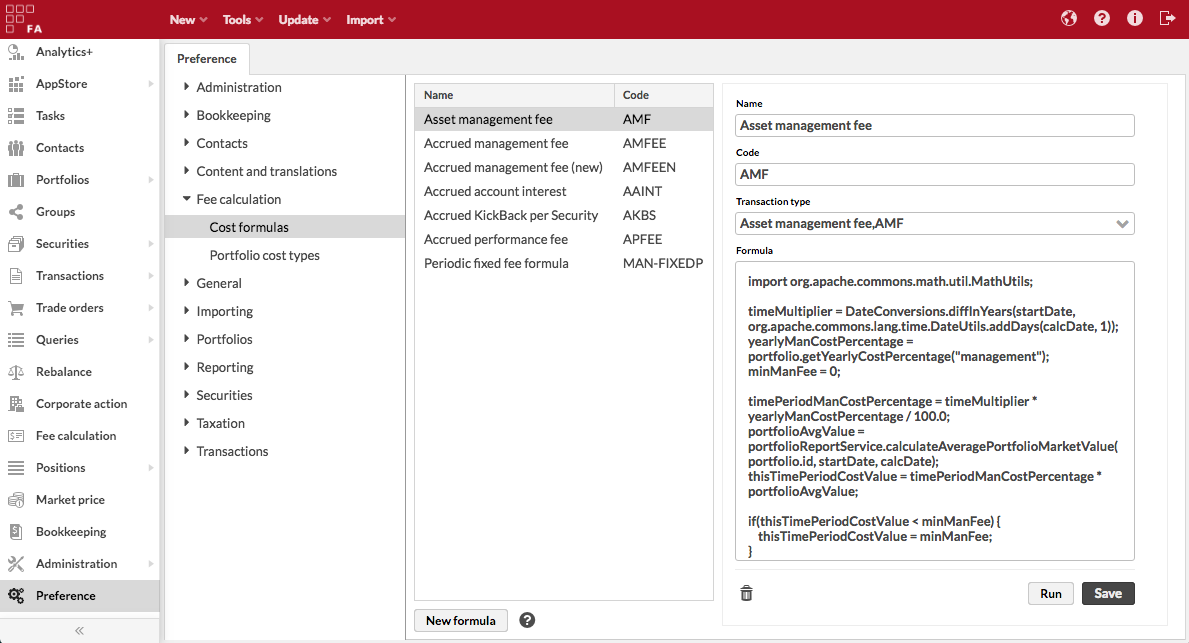Image resolution: width=1189 pixels, height=643 pixels.
Task: Click the Securities icon in sidebar
Action: [x=16, y=244]
